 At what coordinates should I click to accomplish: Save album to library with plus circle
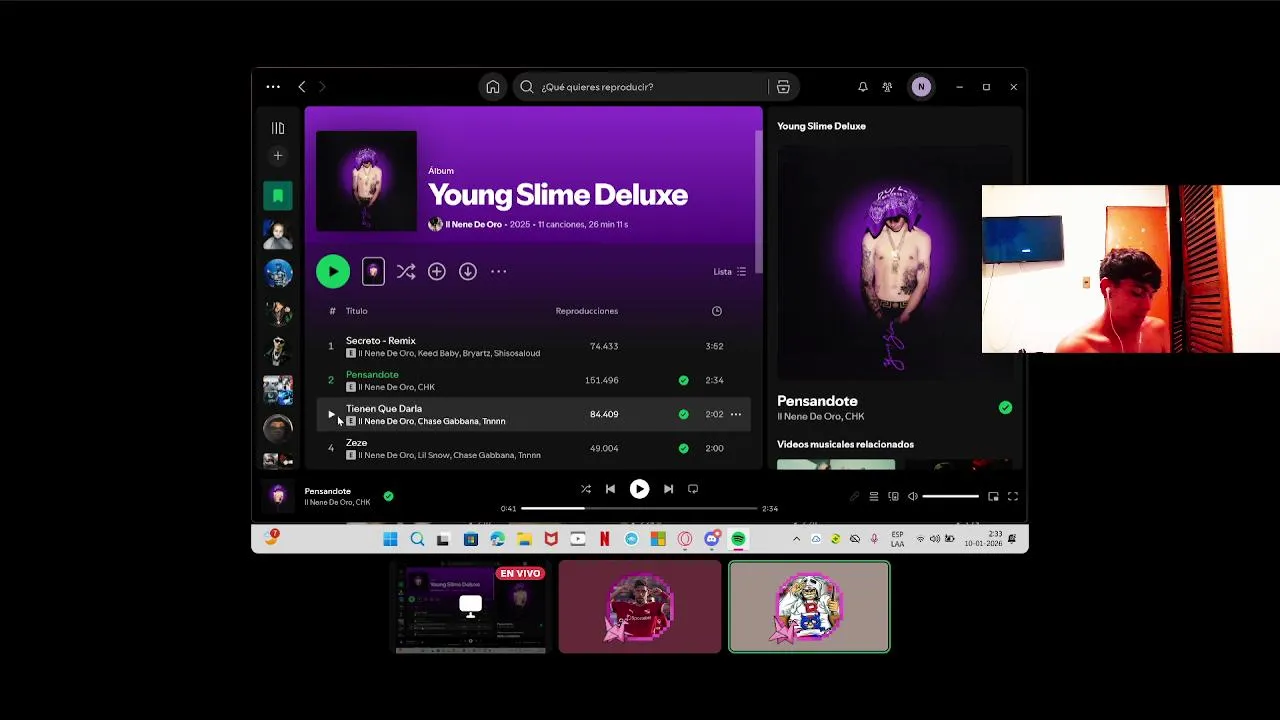(x=437, y=271)
